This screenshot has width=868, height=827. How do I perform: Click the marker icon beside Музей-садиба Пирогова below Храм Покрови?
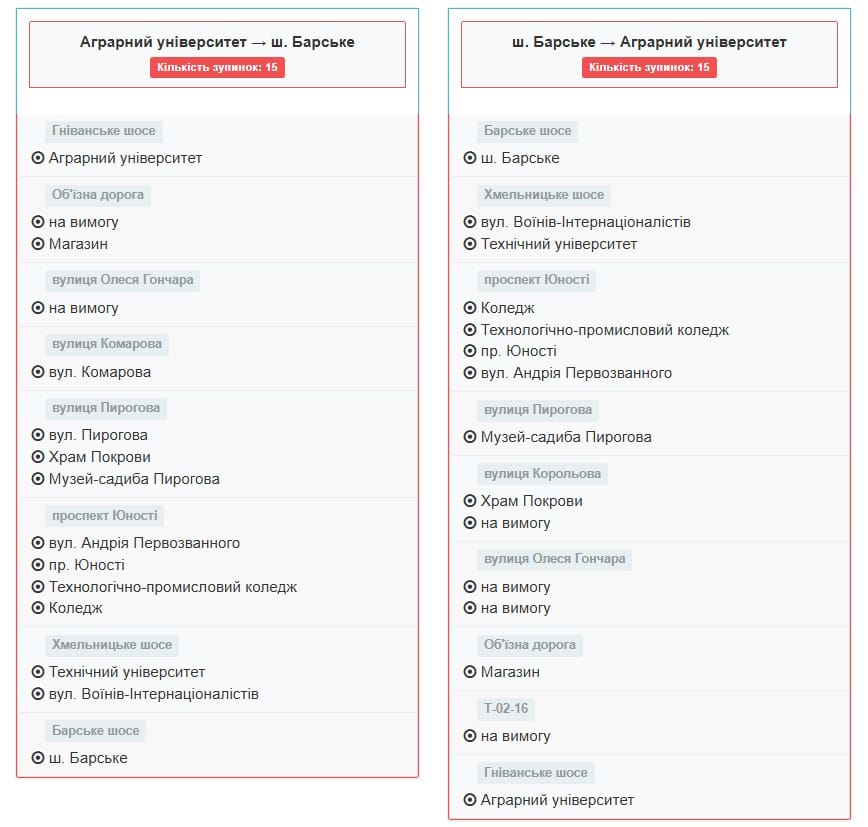pos(38,479)
